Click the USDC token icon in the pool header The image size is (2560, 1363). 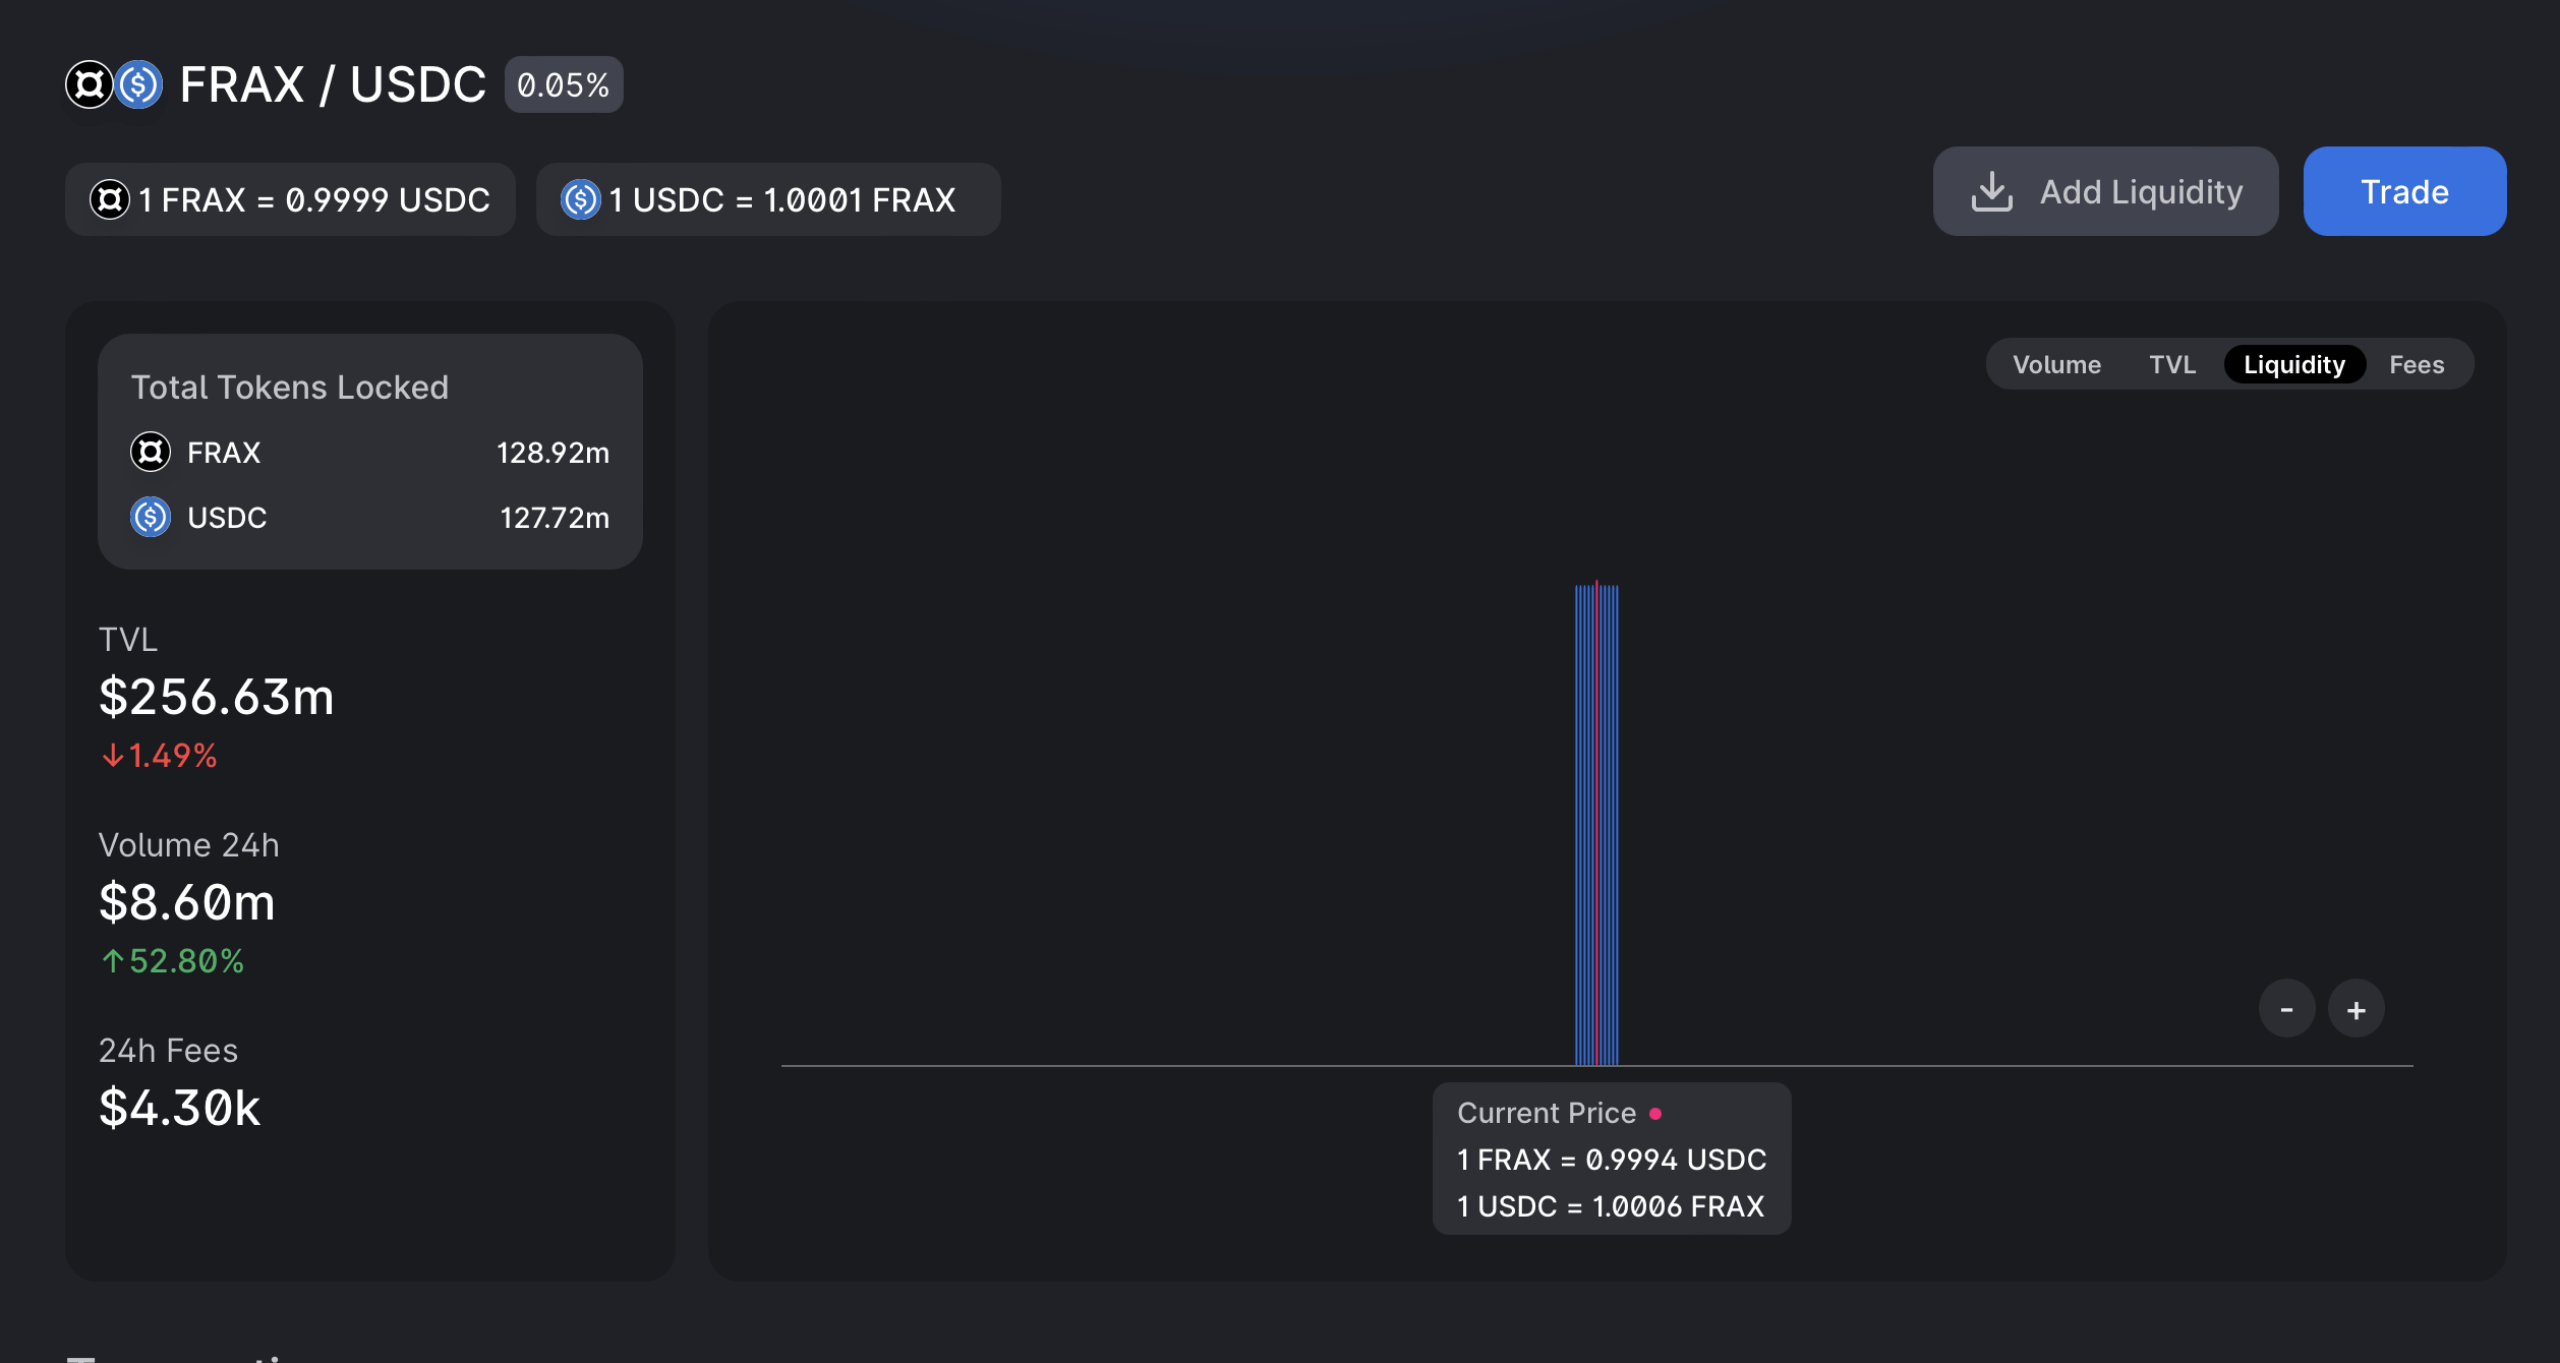click(138, 85)
